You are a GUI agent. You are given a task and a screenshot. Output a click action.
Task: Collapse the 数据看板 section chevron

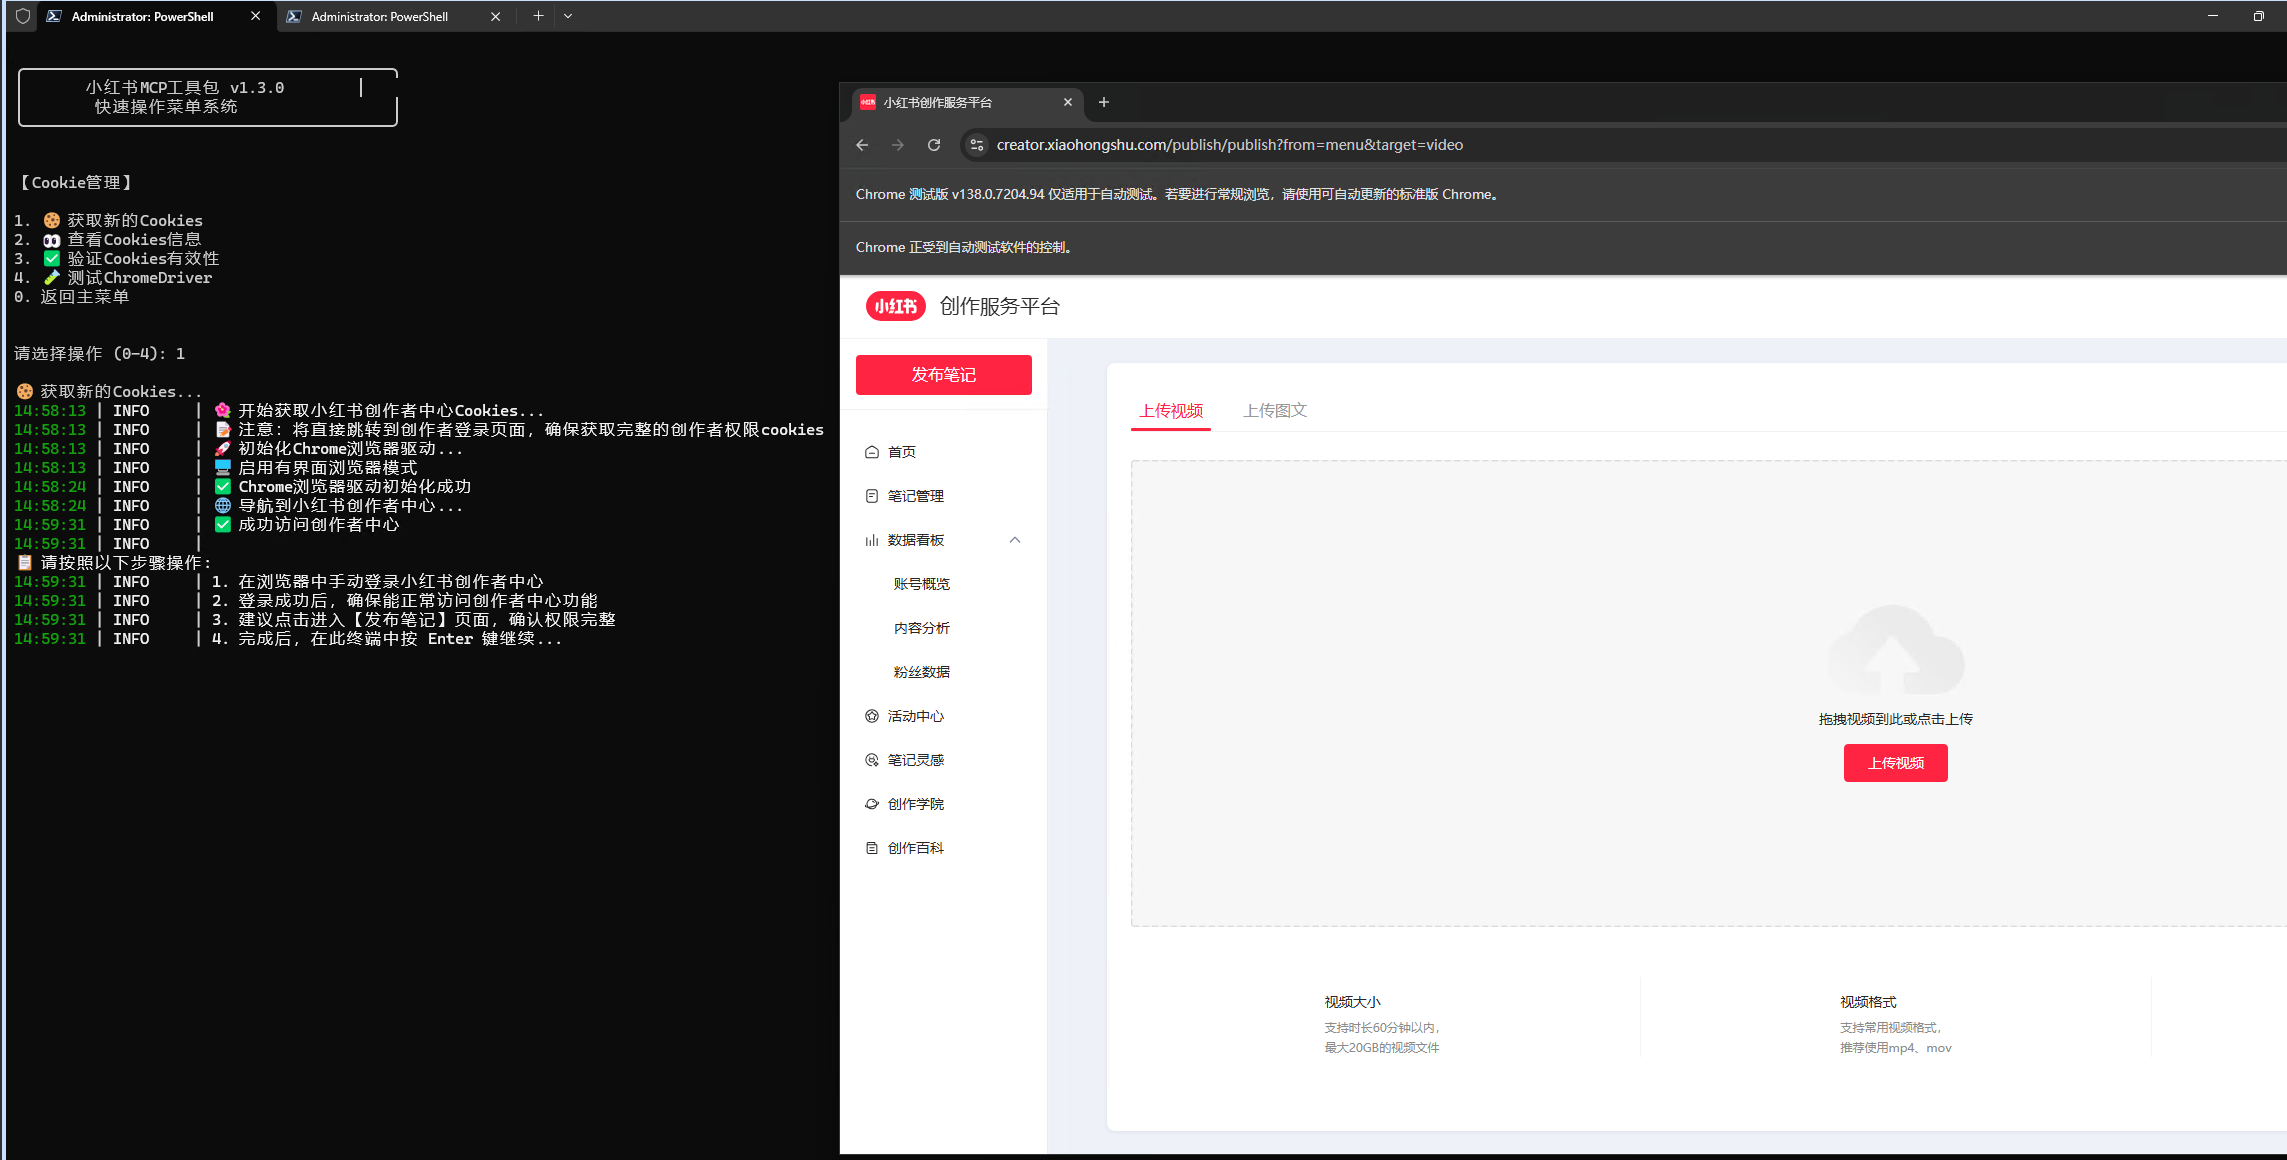tap(1015, 540)
